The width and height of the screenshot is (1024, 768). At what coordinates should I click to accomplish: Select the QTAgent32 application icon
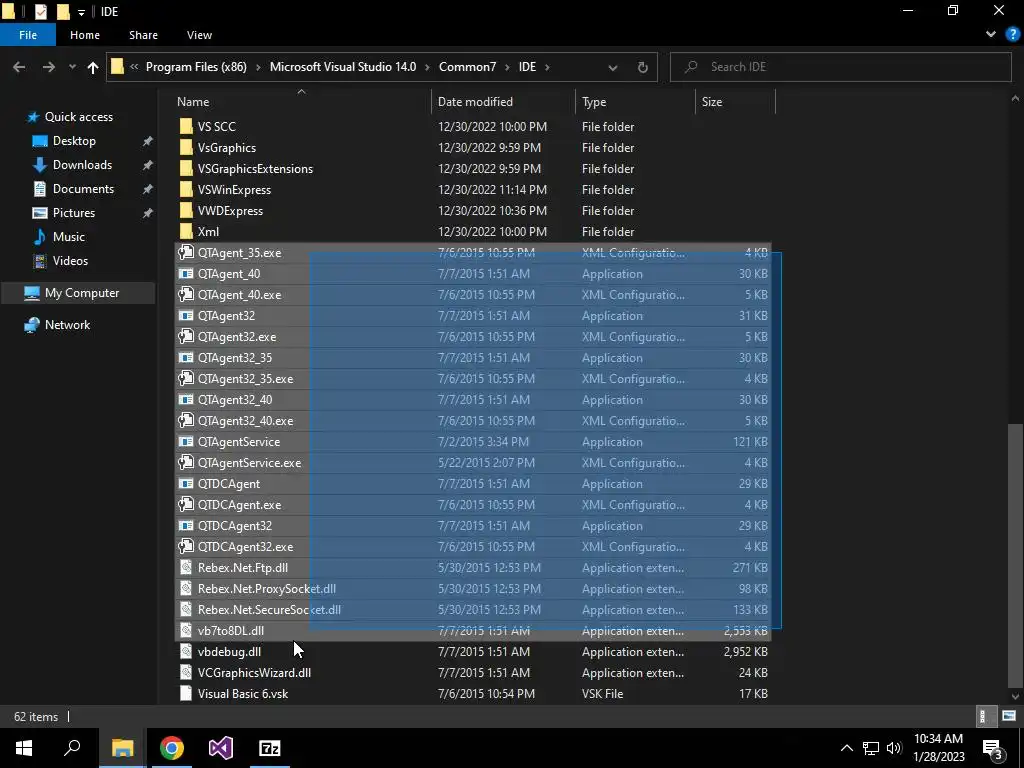click(x=186, y=315)
